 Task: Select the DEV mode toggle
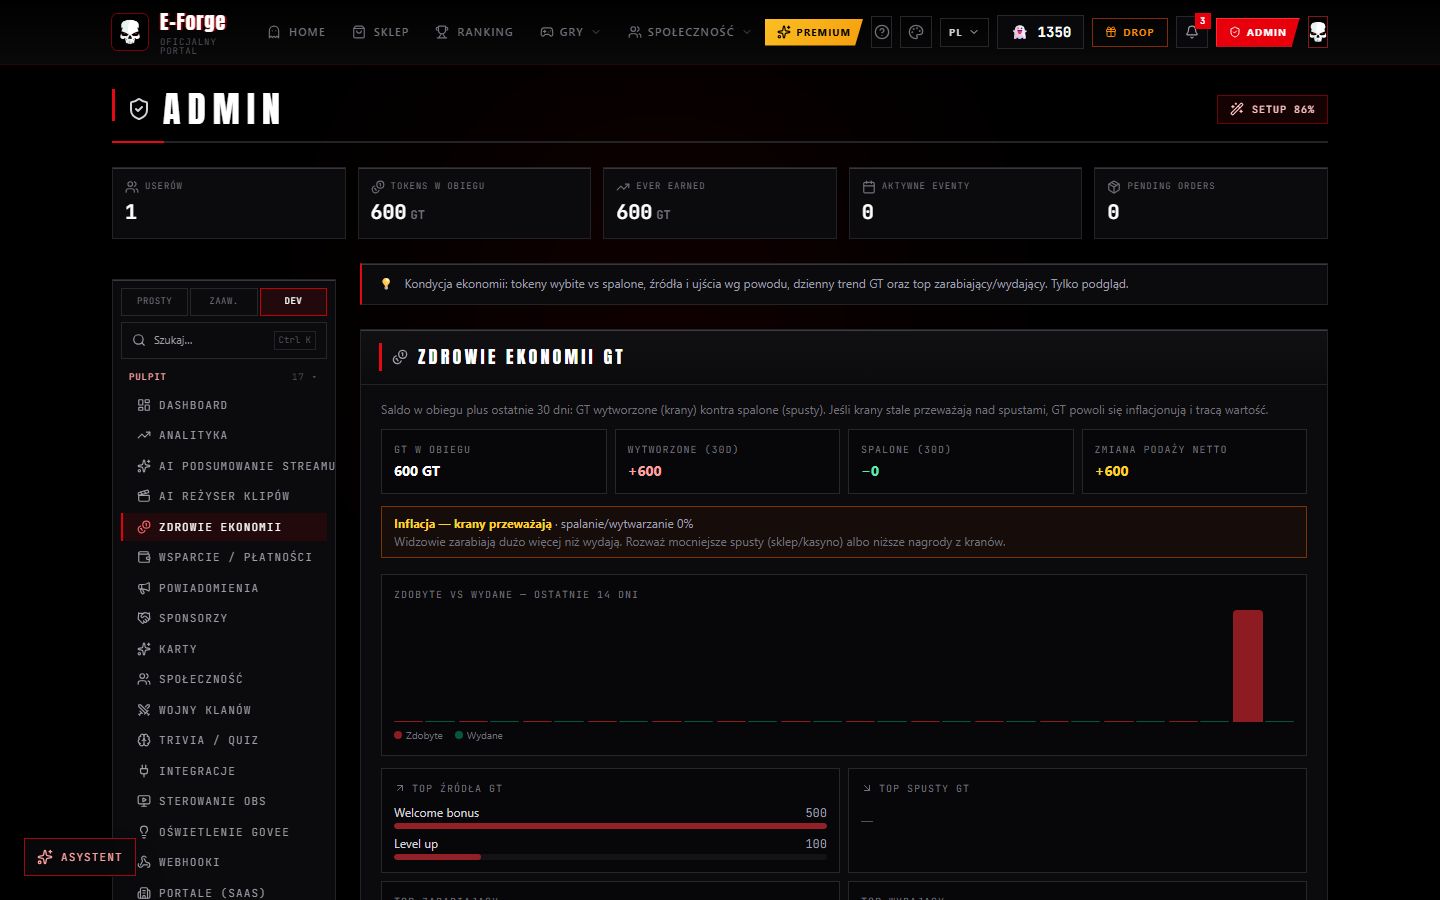(293, 301)
